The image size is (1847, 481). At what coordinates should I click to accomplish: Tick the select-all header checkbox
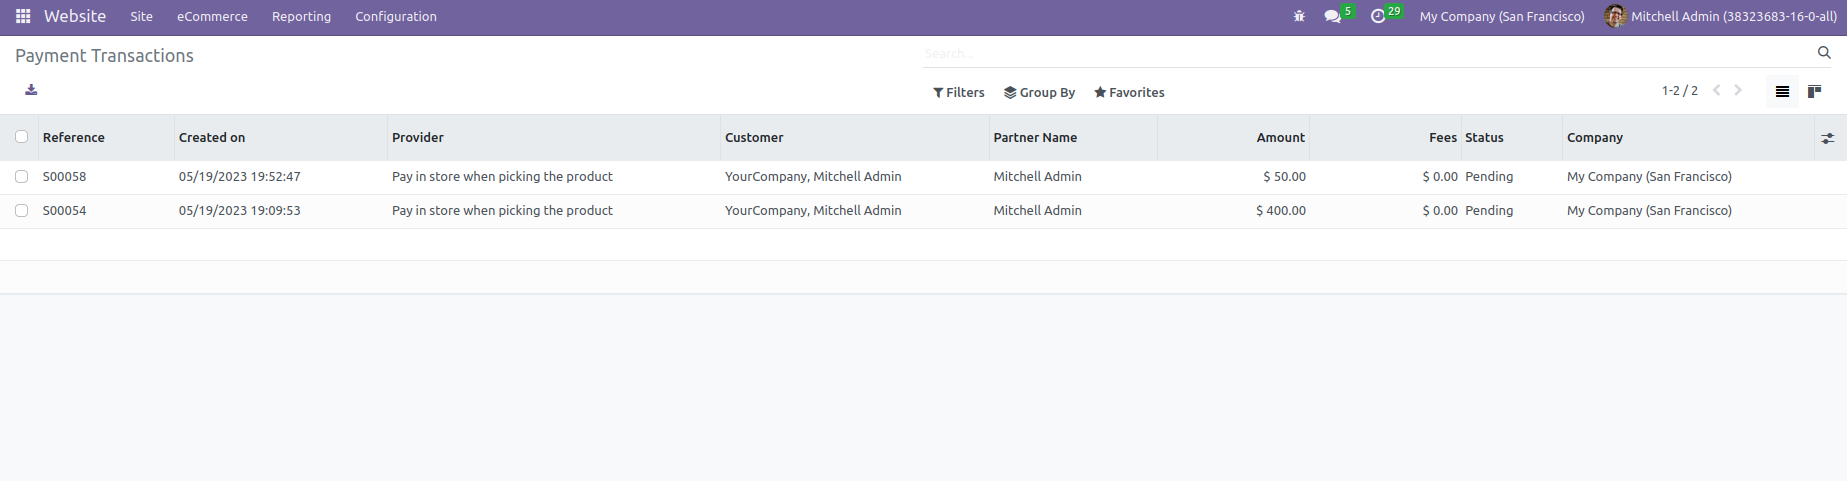[22, 137]
